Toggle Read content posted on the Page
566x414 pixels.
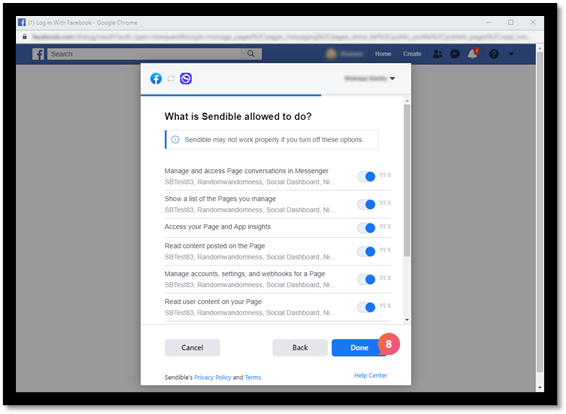[366, 251]
